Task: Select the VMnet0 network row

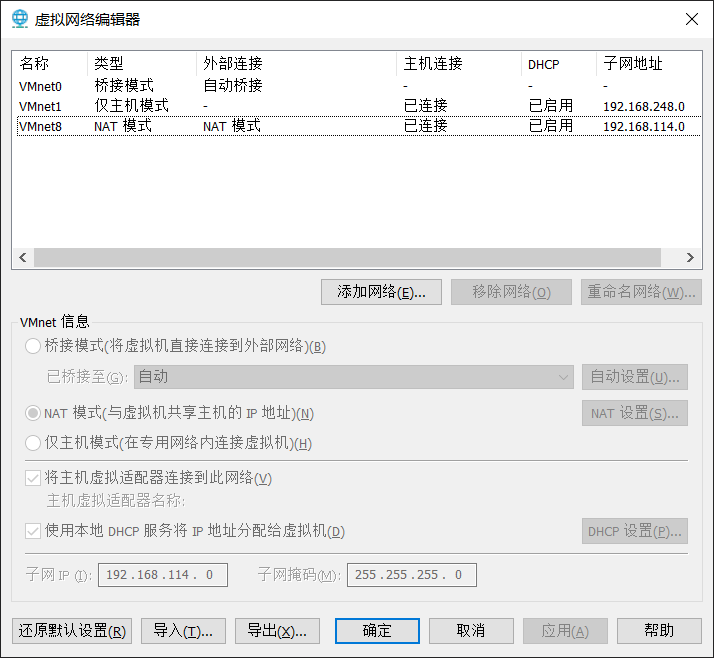Action: [359, 86]
